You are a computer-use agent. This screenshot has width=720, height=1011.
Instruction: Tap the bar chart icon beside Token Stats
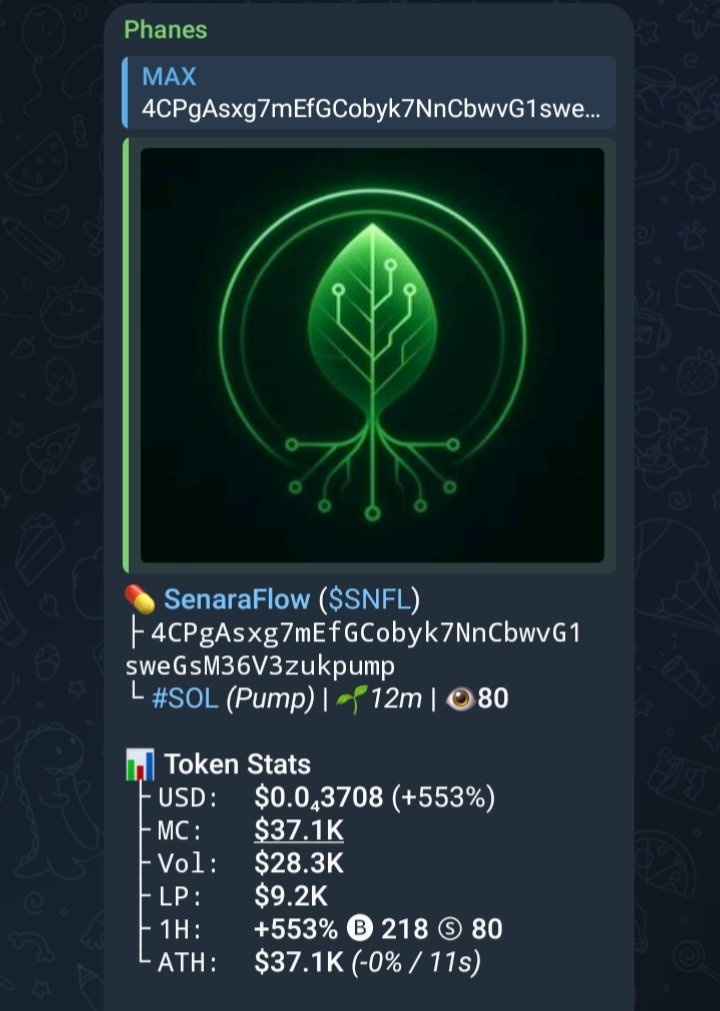pyautogui.click(x=140, y=764)
